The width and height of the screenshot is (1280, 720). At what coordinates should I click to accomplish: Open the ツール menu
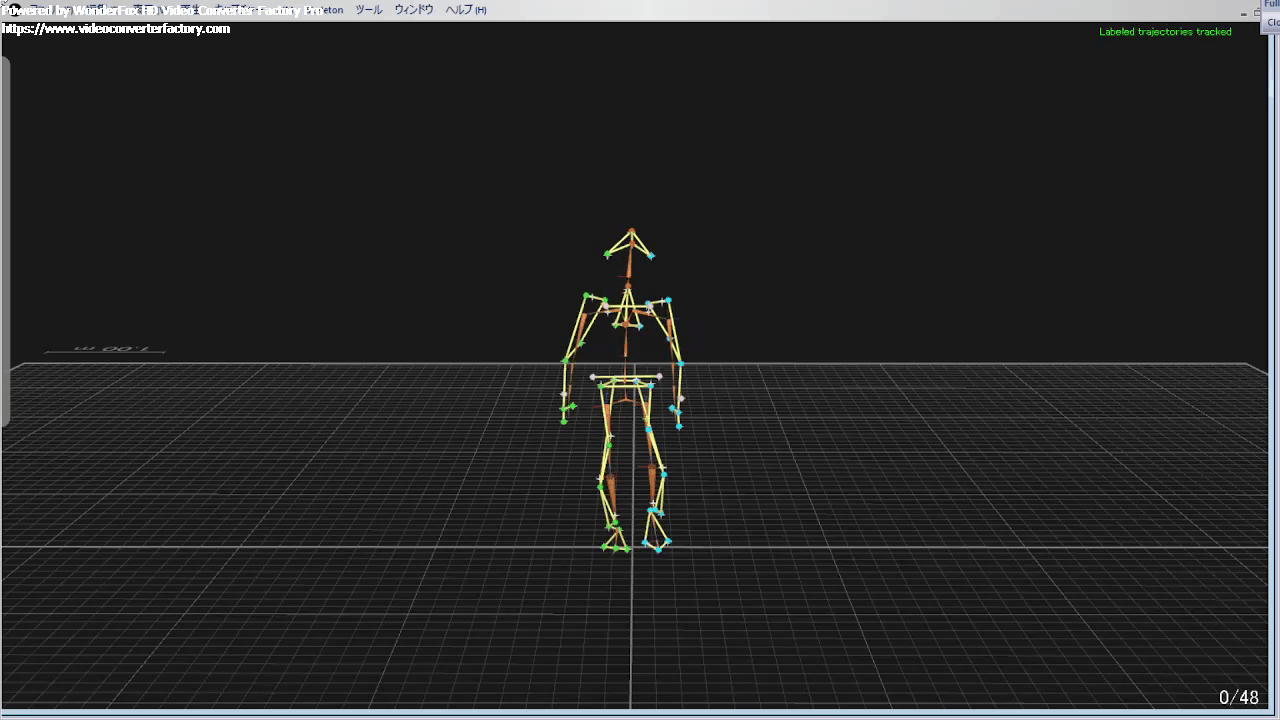coord(368,10)
